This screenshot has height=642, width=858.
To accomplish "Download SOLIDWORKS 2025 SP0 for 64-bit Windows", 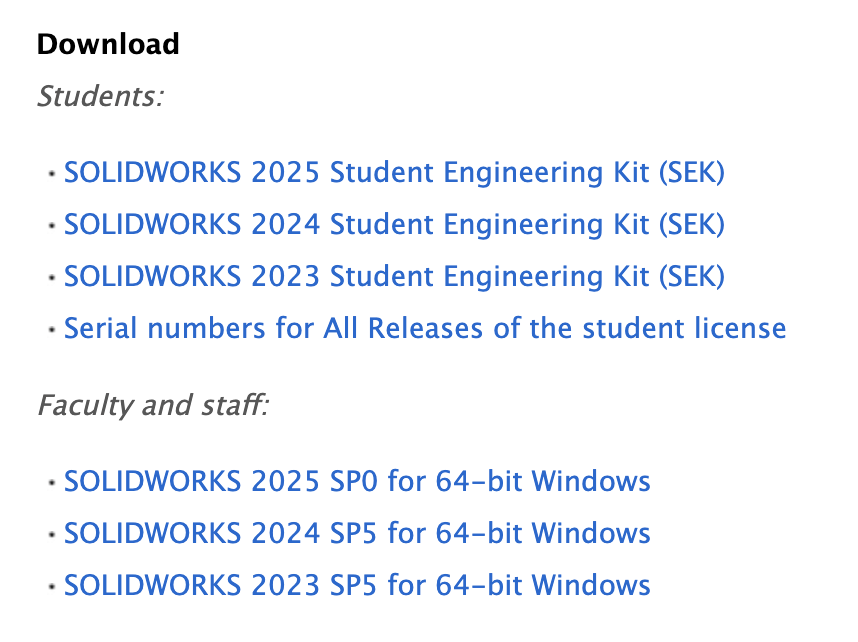I will pos(357,482).
